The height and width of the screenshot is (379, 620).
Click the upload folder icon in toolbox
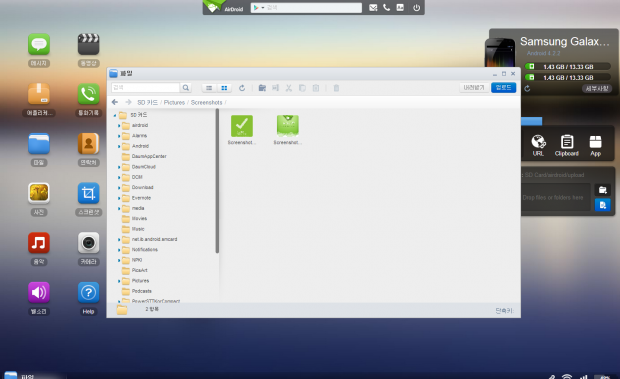point(603,190)
